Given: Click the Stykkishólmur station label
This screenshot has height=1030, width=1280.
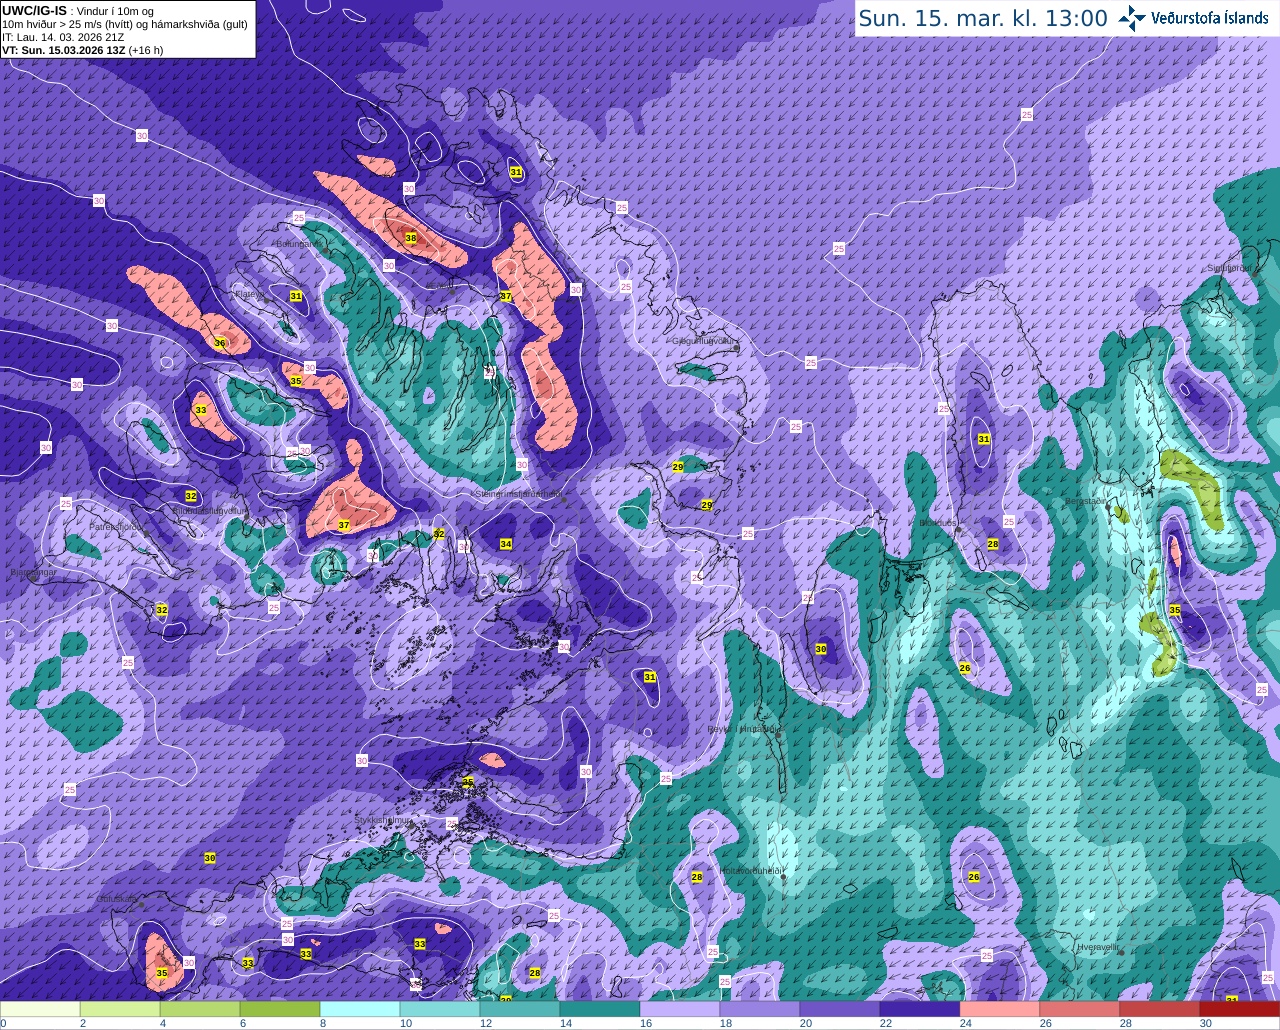Looking at the screenshot, I should coord(383,819).
